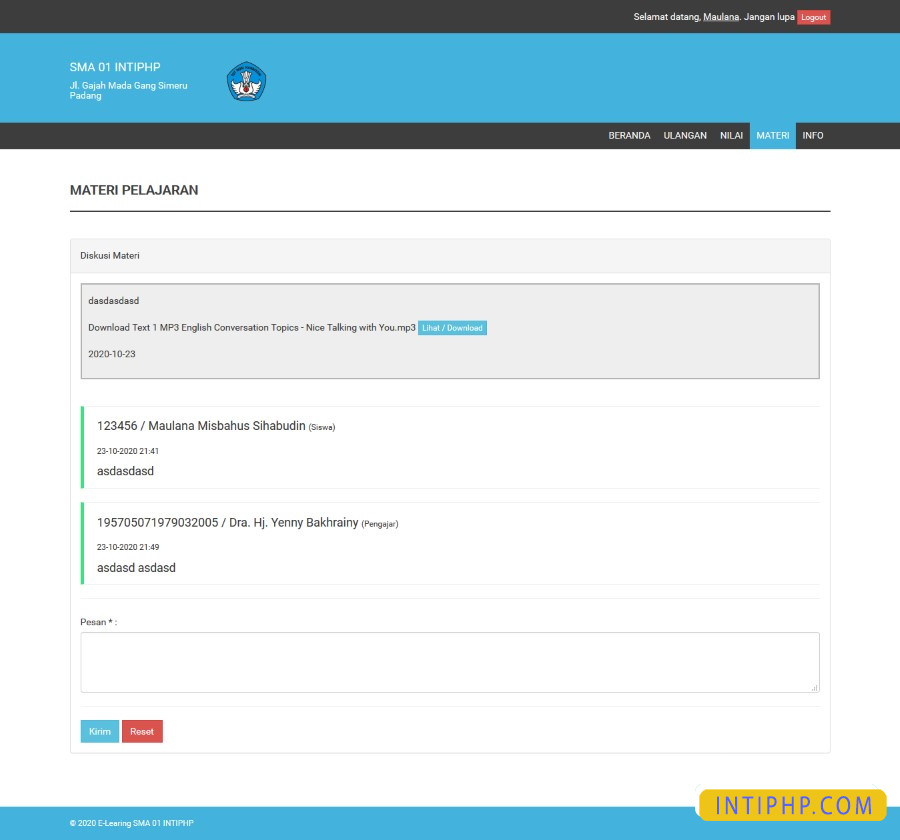Open the MATERI tab in the navigation
The height and width of the screenshot is (840, 900).
point(772,135)
